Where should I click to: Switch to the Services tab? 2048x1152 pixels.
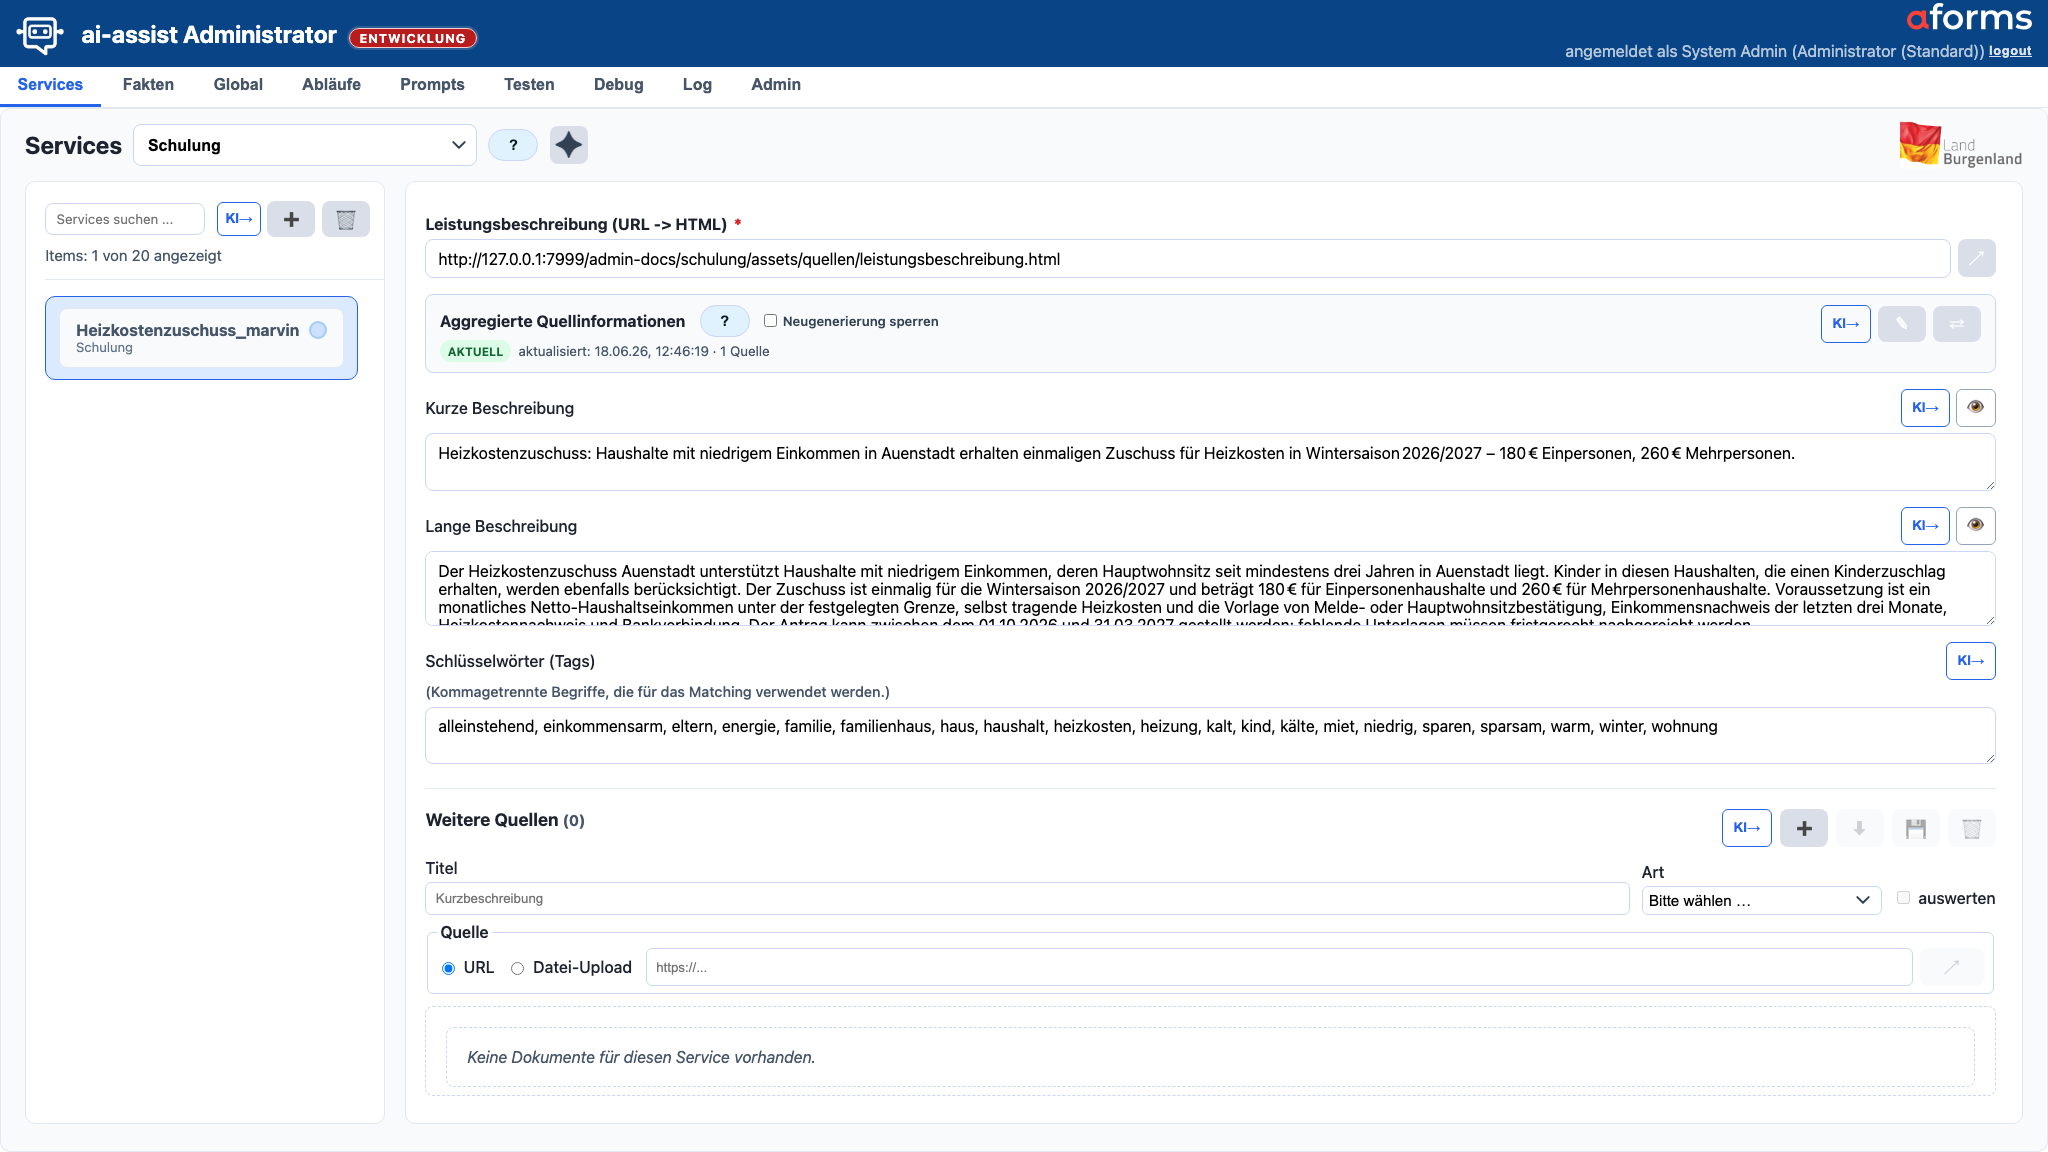point(50,85)
